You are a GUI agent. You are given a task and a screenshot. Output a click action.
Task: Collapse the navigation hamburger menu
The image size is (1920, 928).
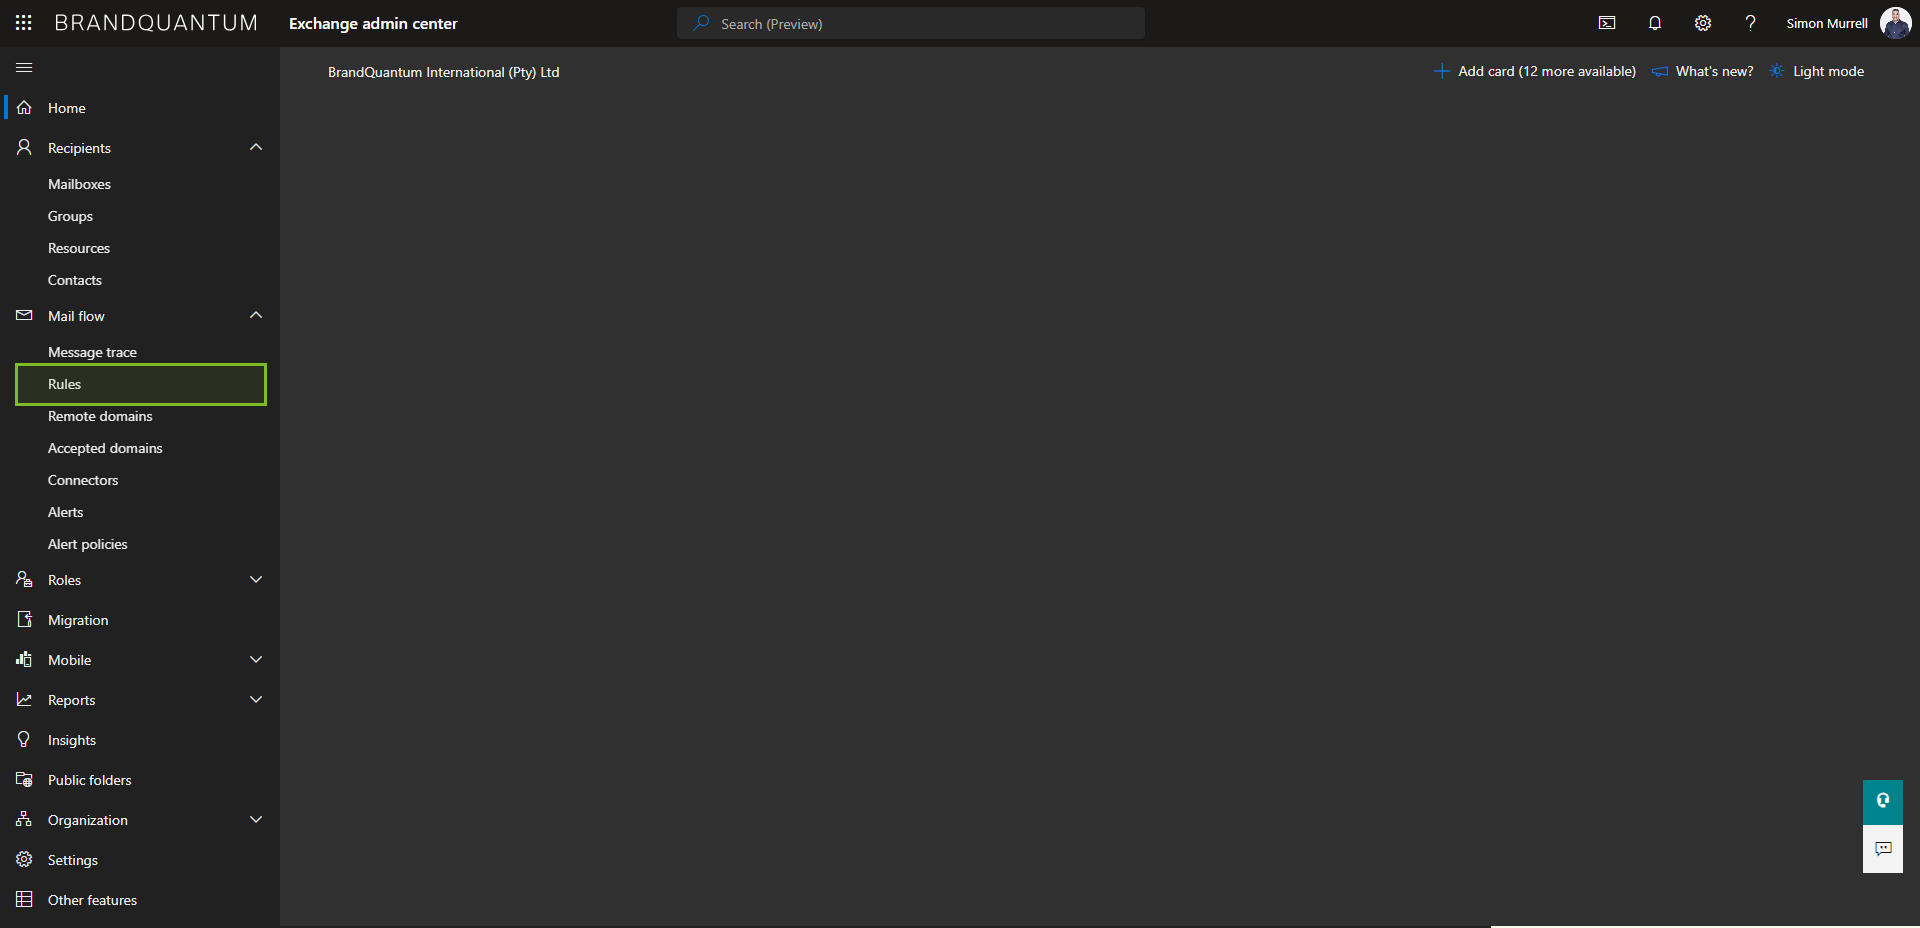[x=24, y=67]
